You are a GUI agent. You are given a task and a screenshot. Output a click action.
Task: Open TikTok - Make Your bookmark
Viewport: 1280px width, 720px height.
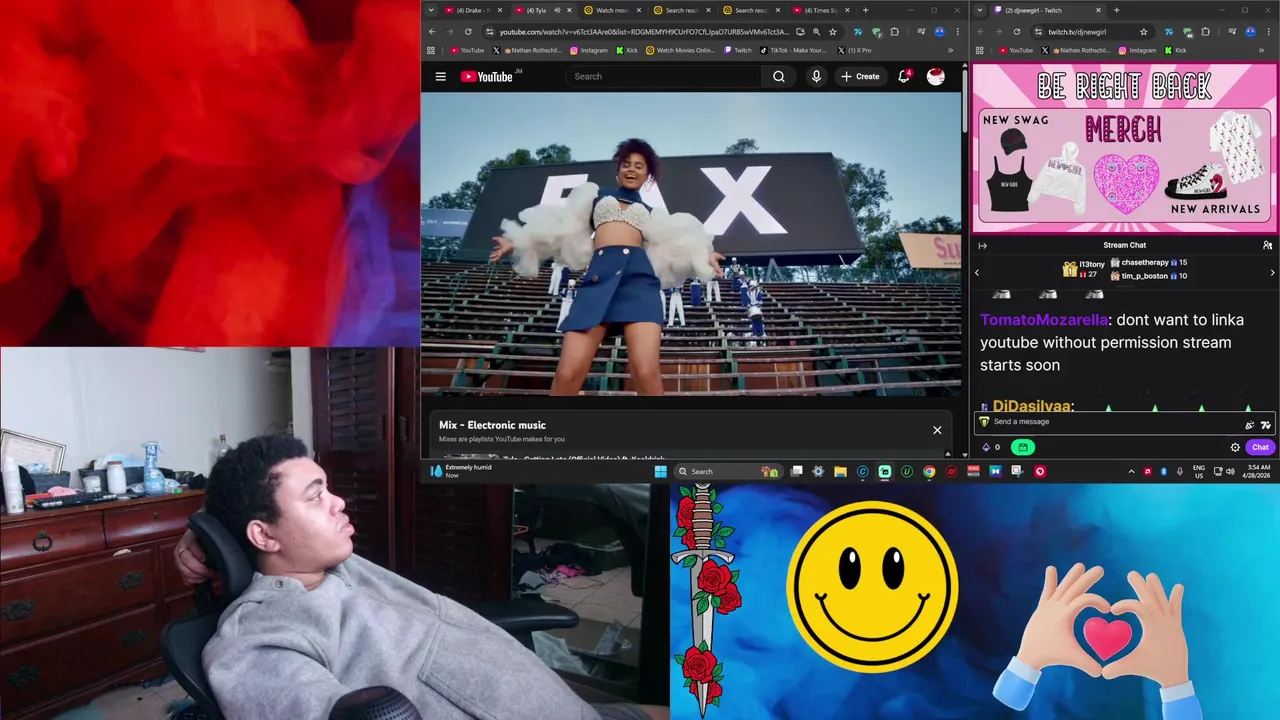click(794, 50)
